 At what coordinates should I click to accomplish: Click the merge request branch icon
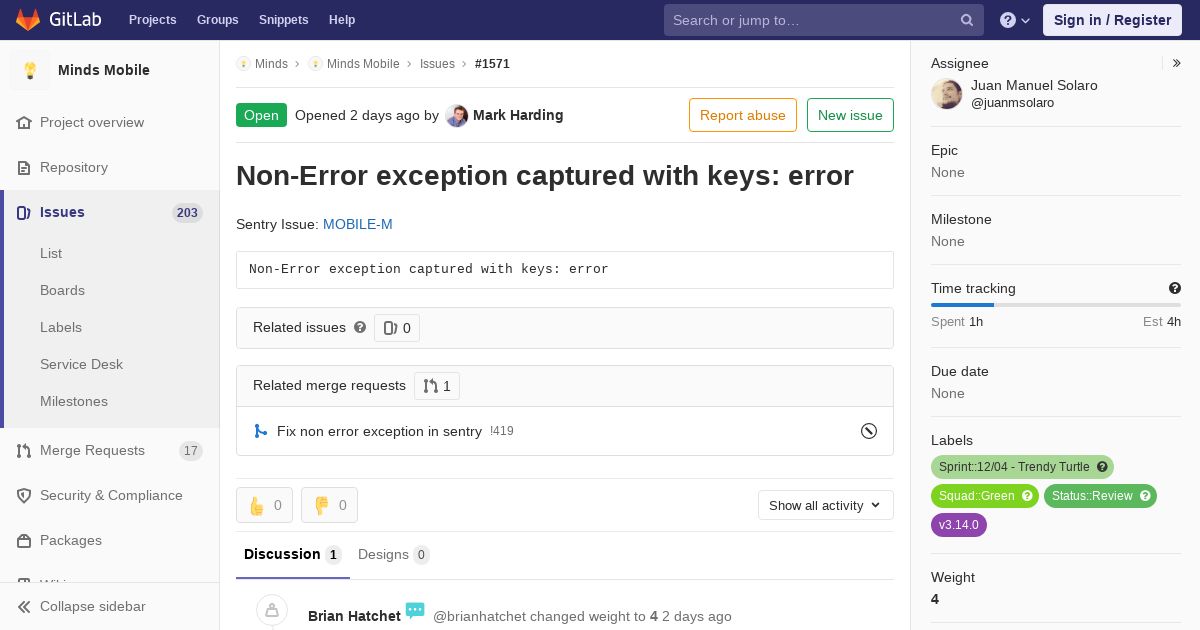pos(260,431)
